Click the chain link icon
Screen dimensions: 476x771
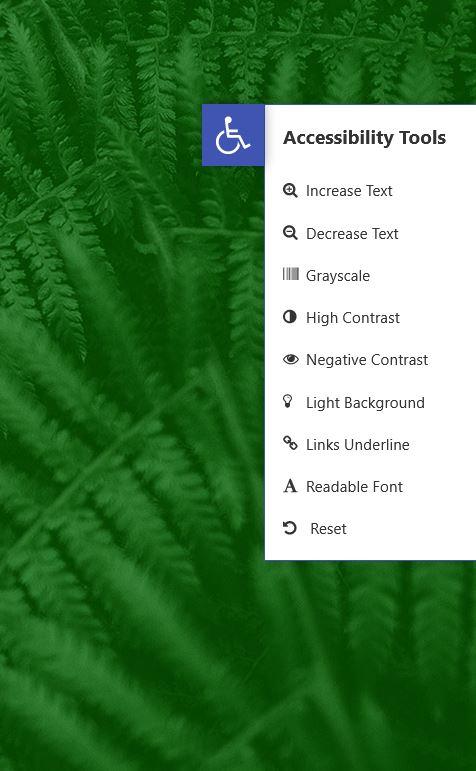click(290, 443)
